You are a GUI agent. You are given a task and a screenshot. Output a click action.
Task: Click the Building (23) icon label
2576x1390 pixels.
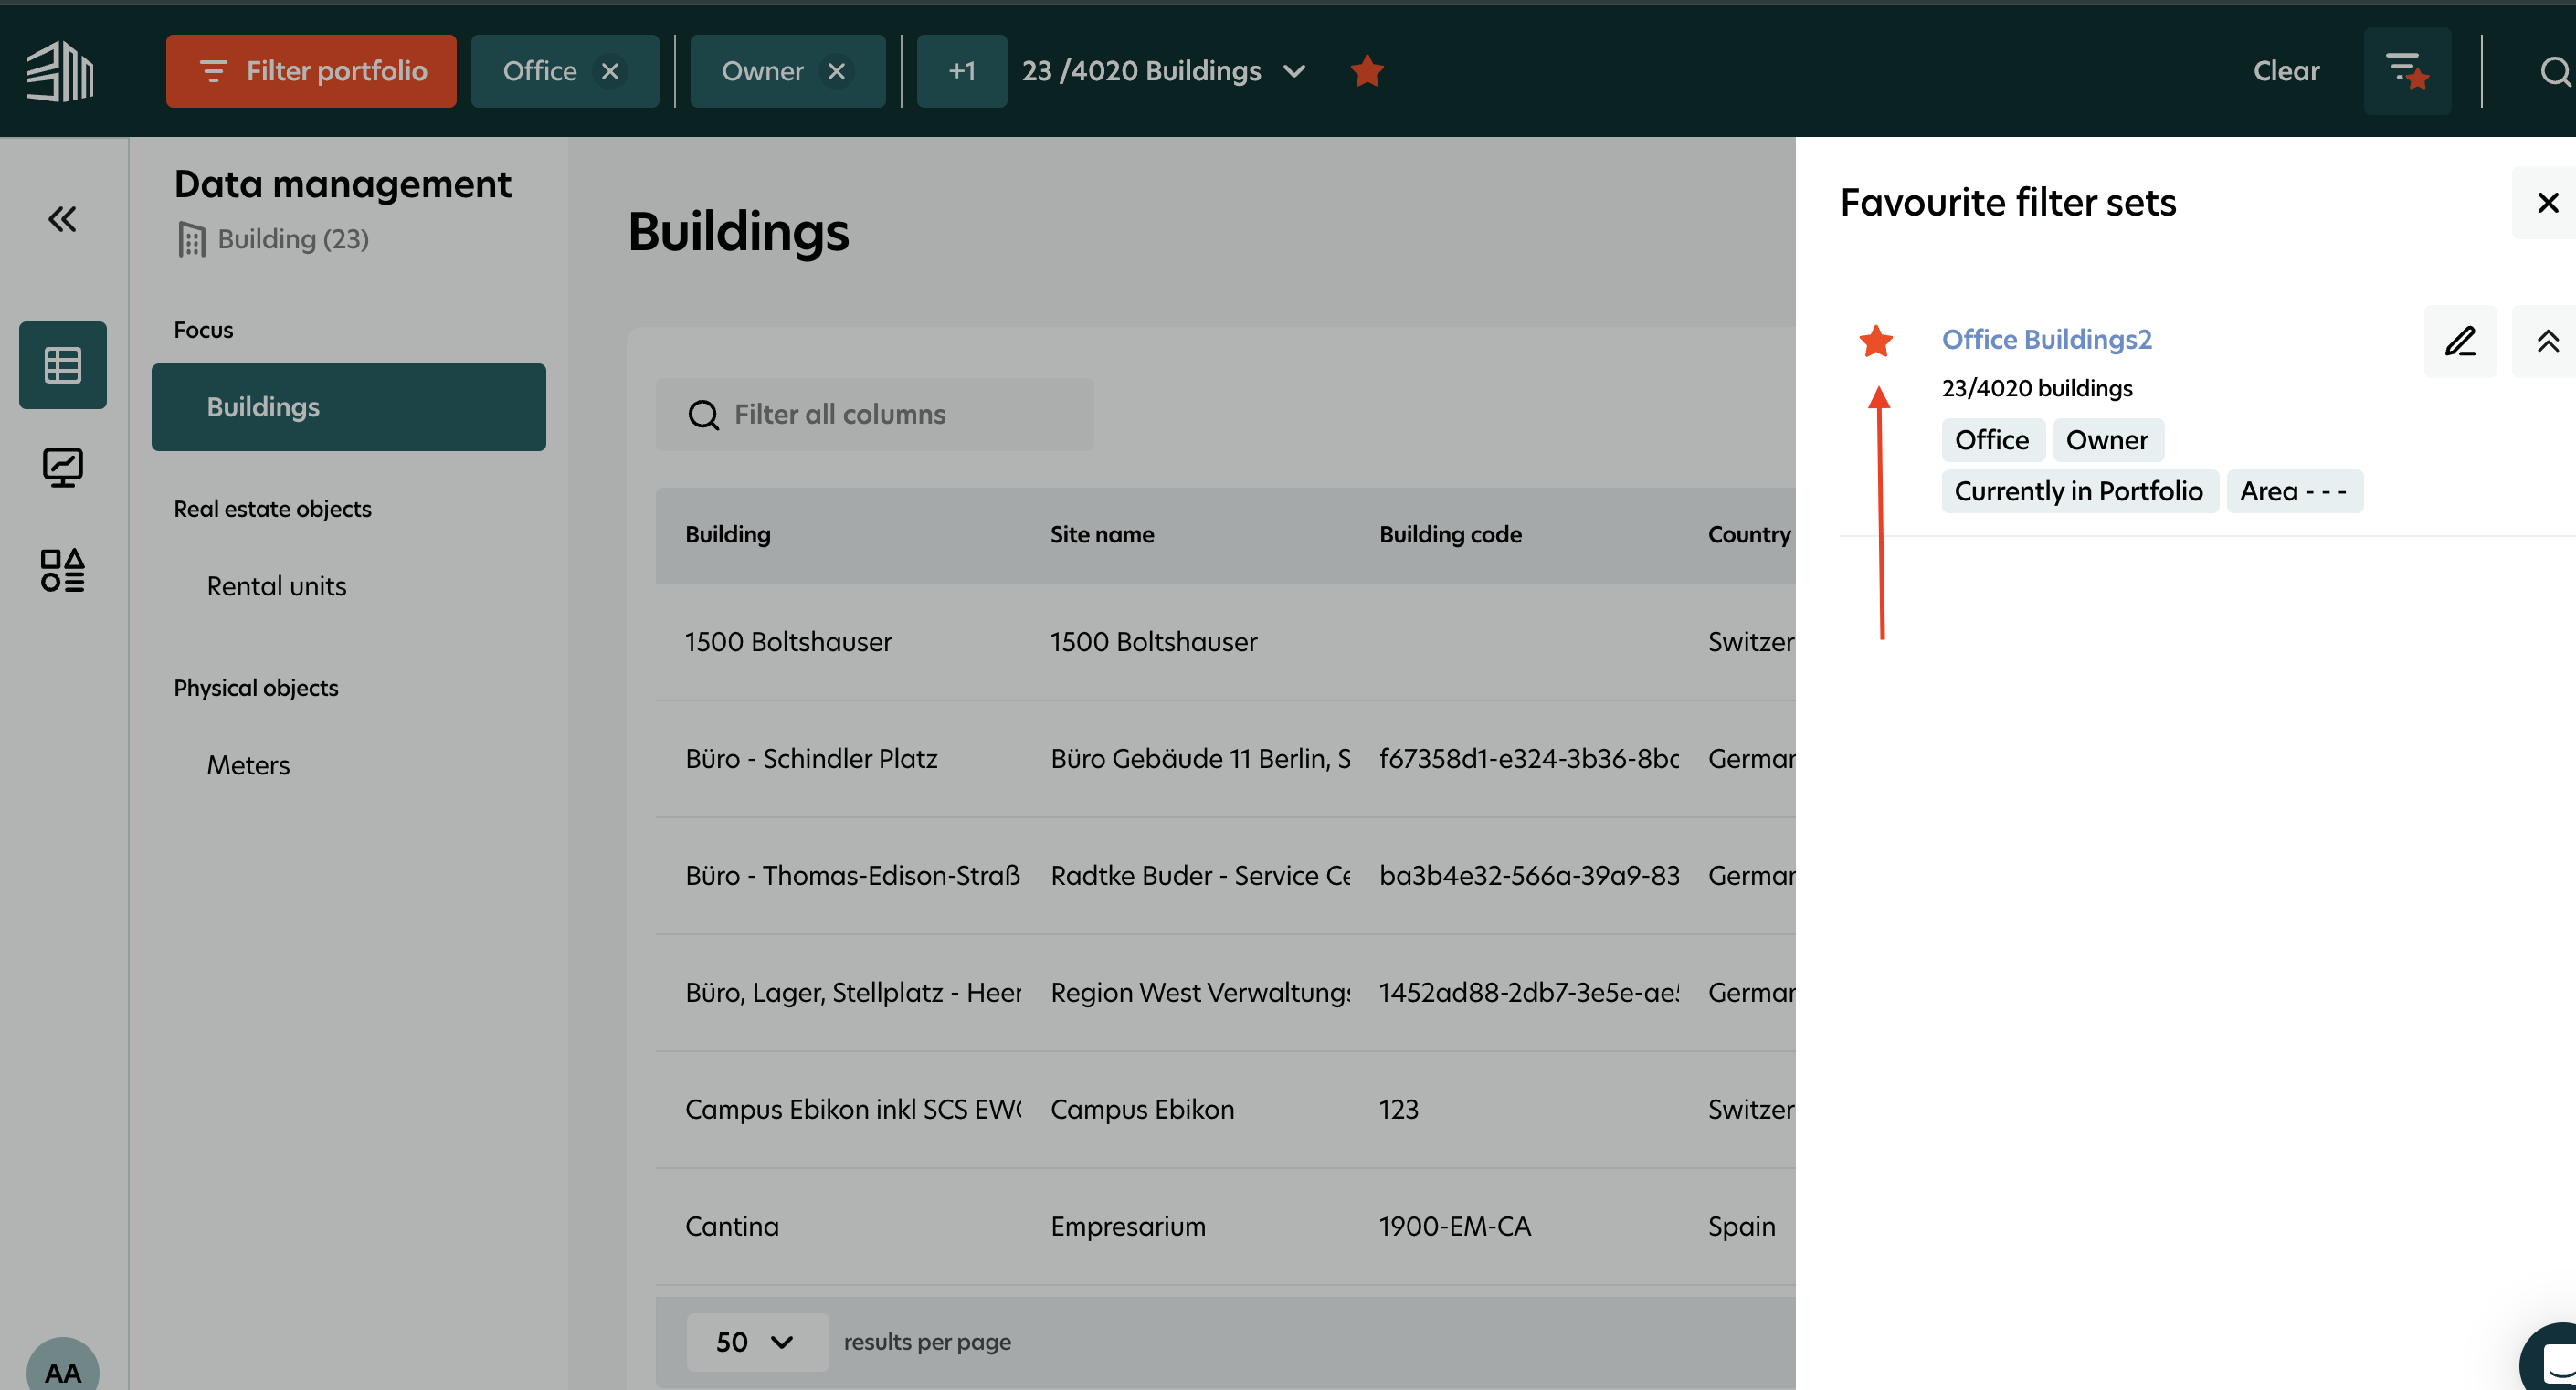pos(274,239)
